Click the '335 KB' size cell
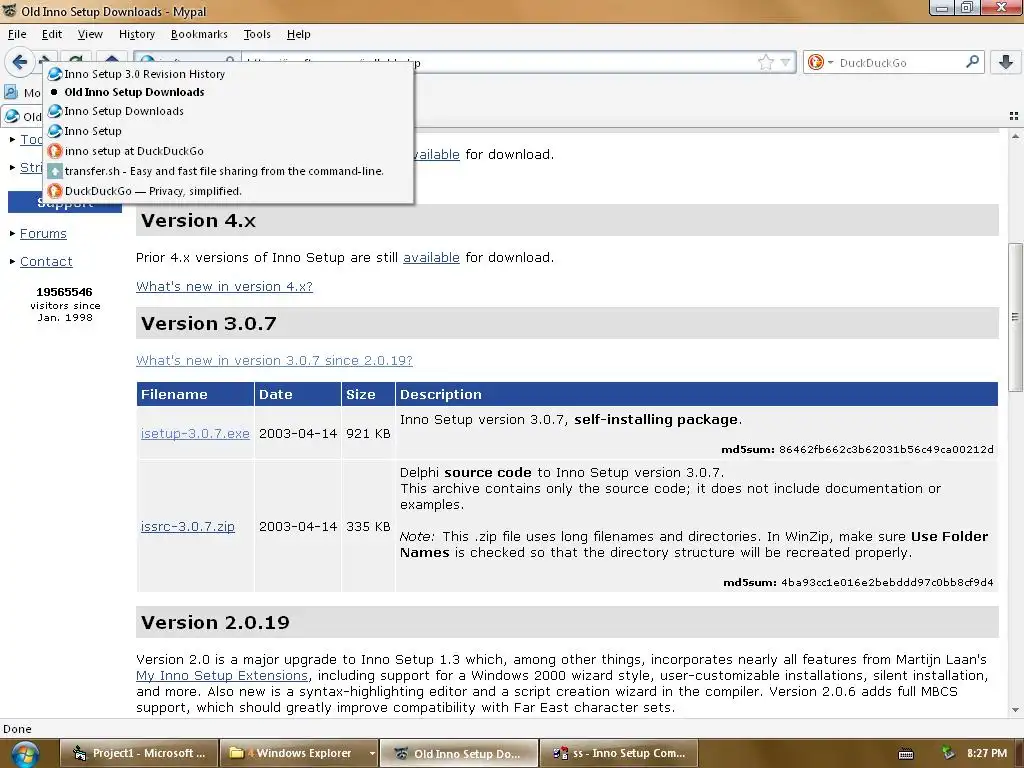Viewport: 1024px width, 768px height. [368, 526]
